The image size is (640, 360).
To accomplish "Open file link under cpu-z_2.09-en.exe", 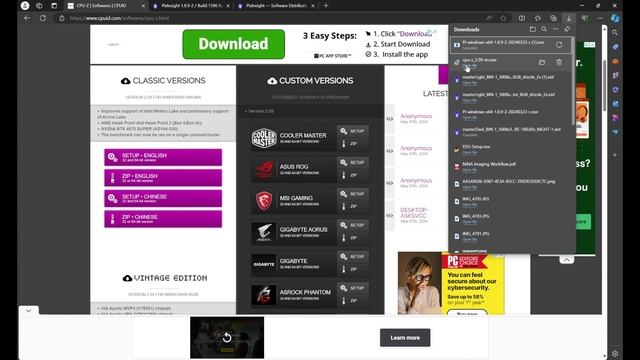I will pos(470,65).
